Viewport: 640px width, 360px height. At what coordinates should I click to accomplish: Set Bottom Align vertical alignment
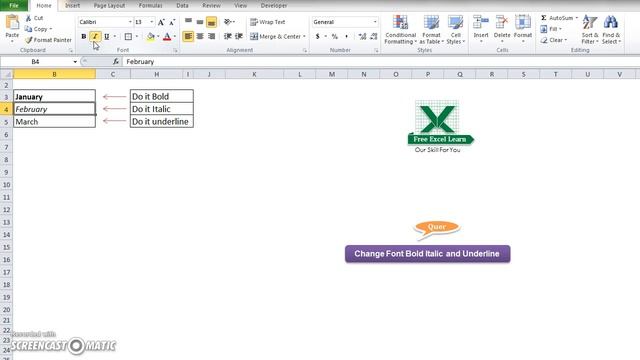211,22
